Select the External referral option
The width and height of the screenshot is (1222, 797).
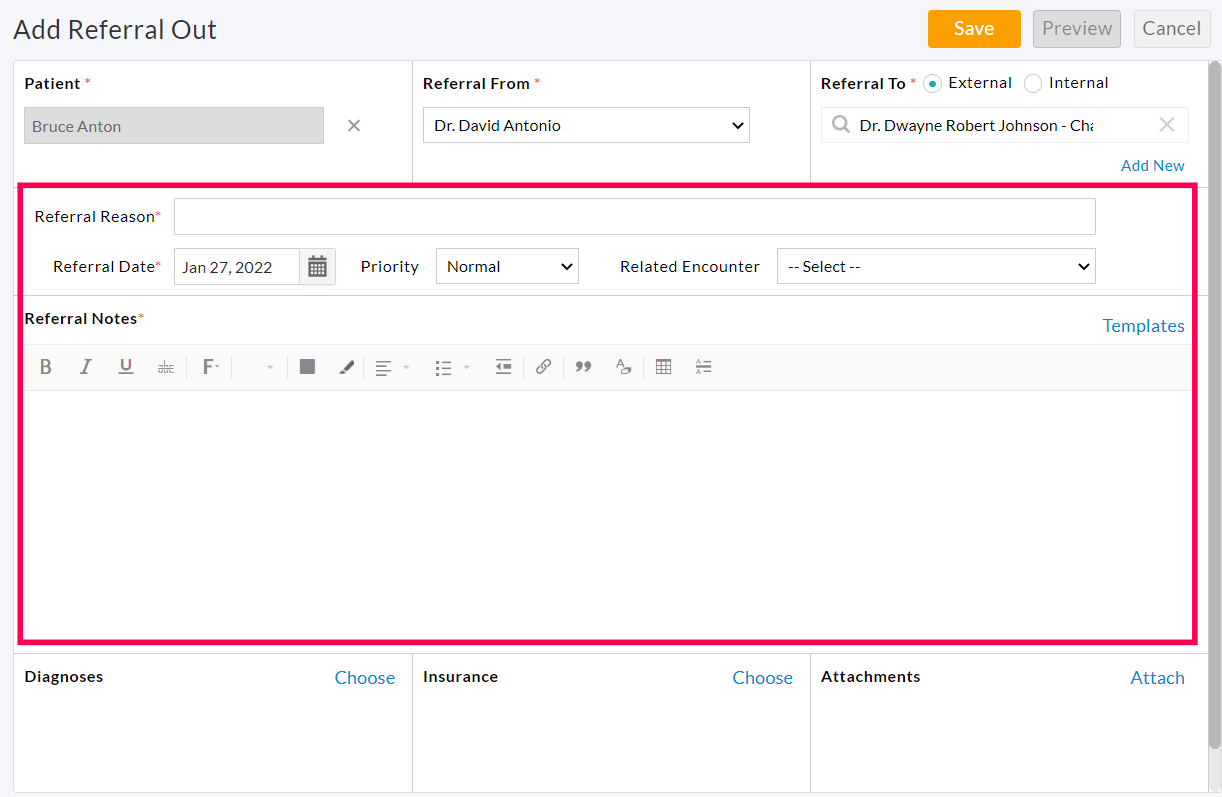(931, 83)
